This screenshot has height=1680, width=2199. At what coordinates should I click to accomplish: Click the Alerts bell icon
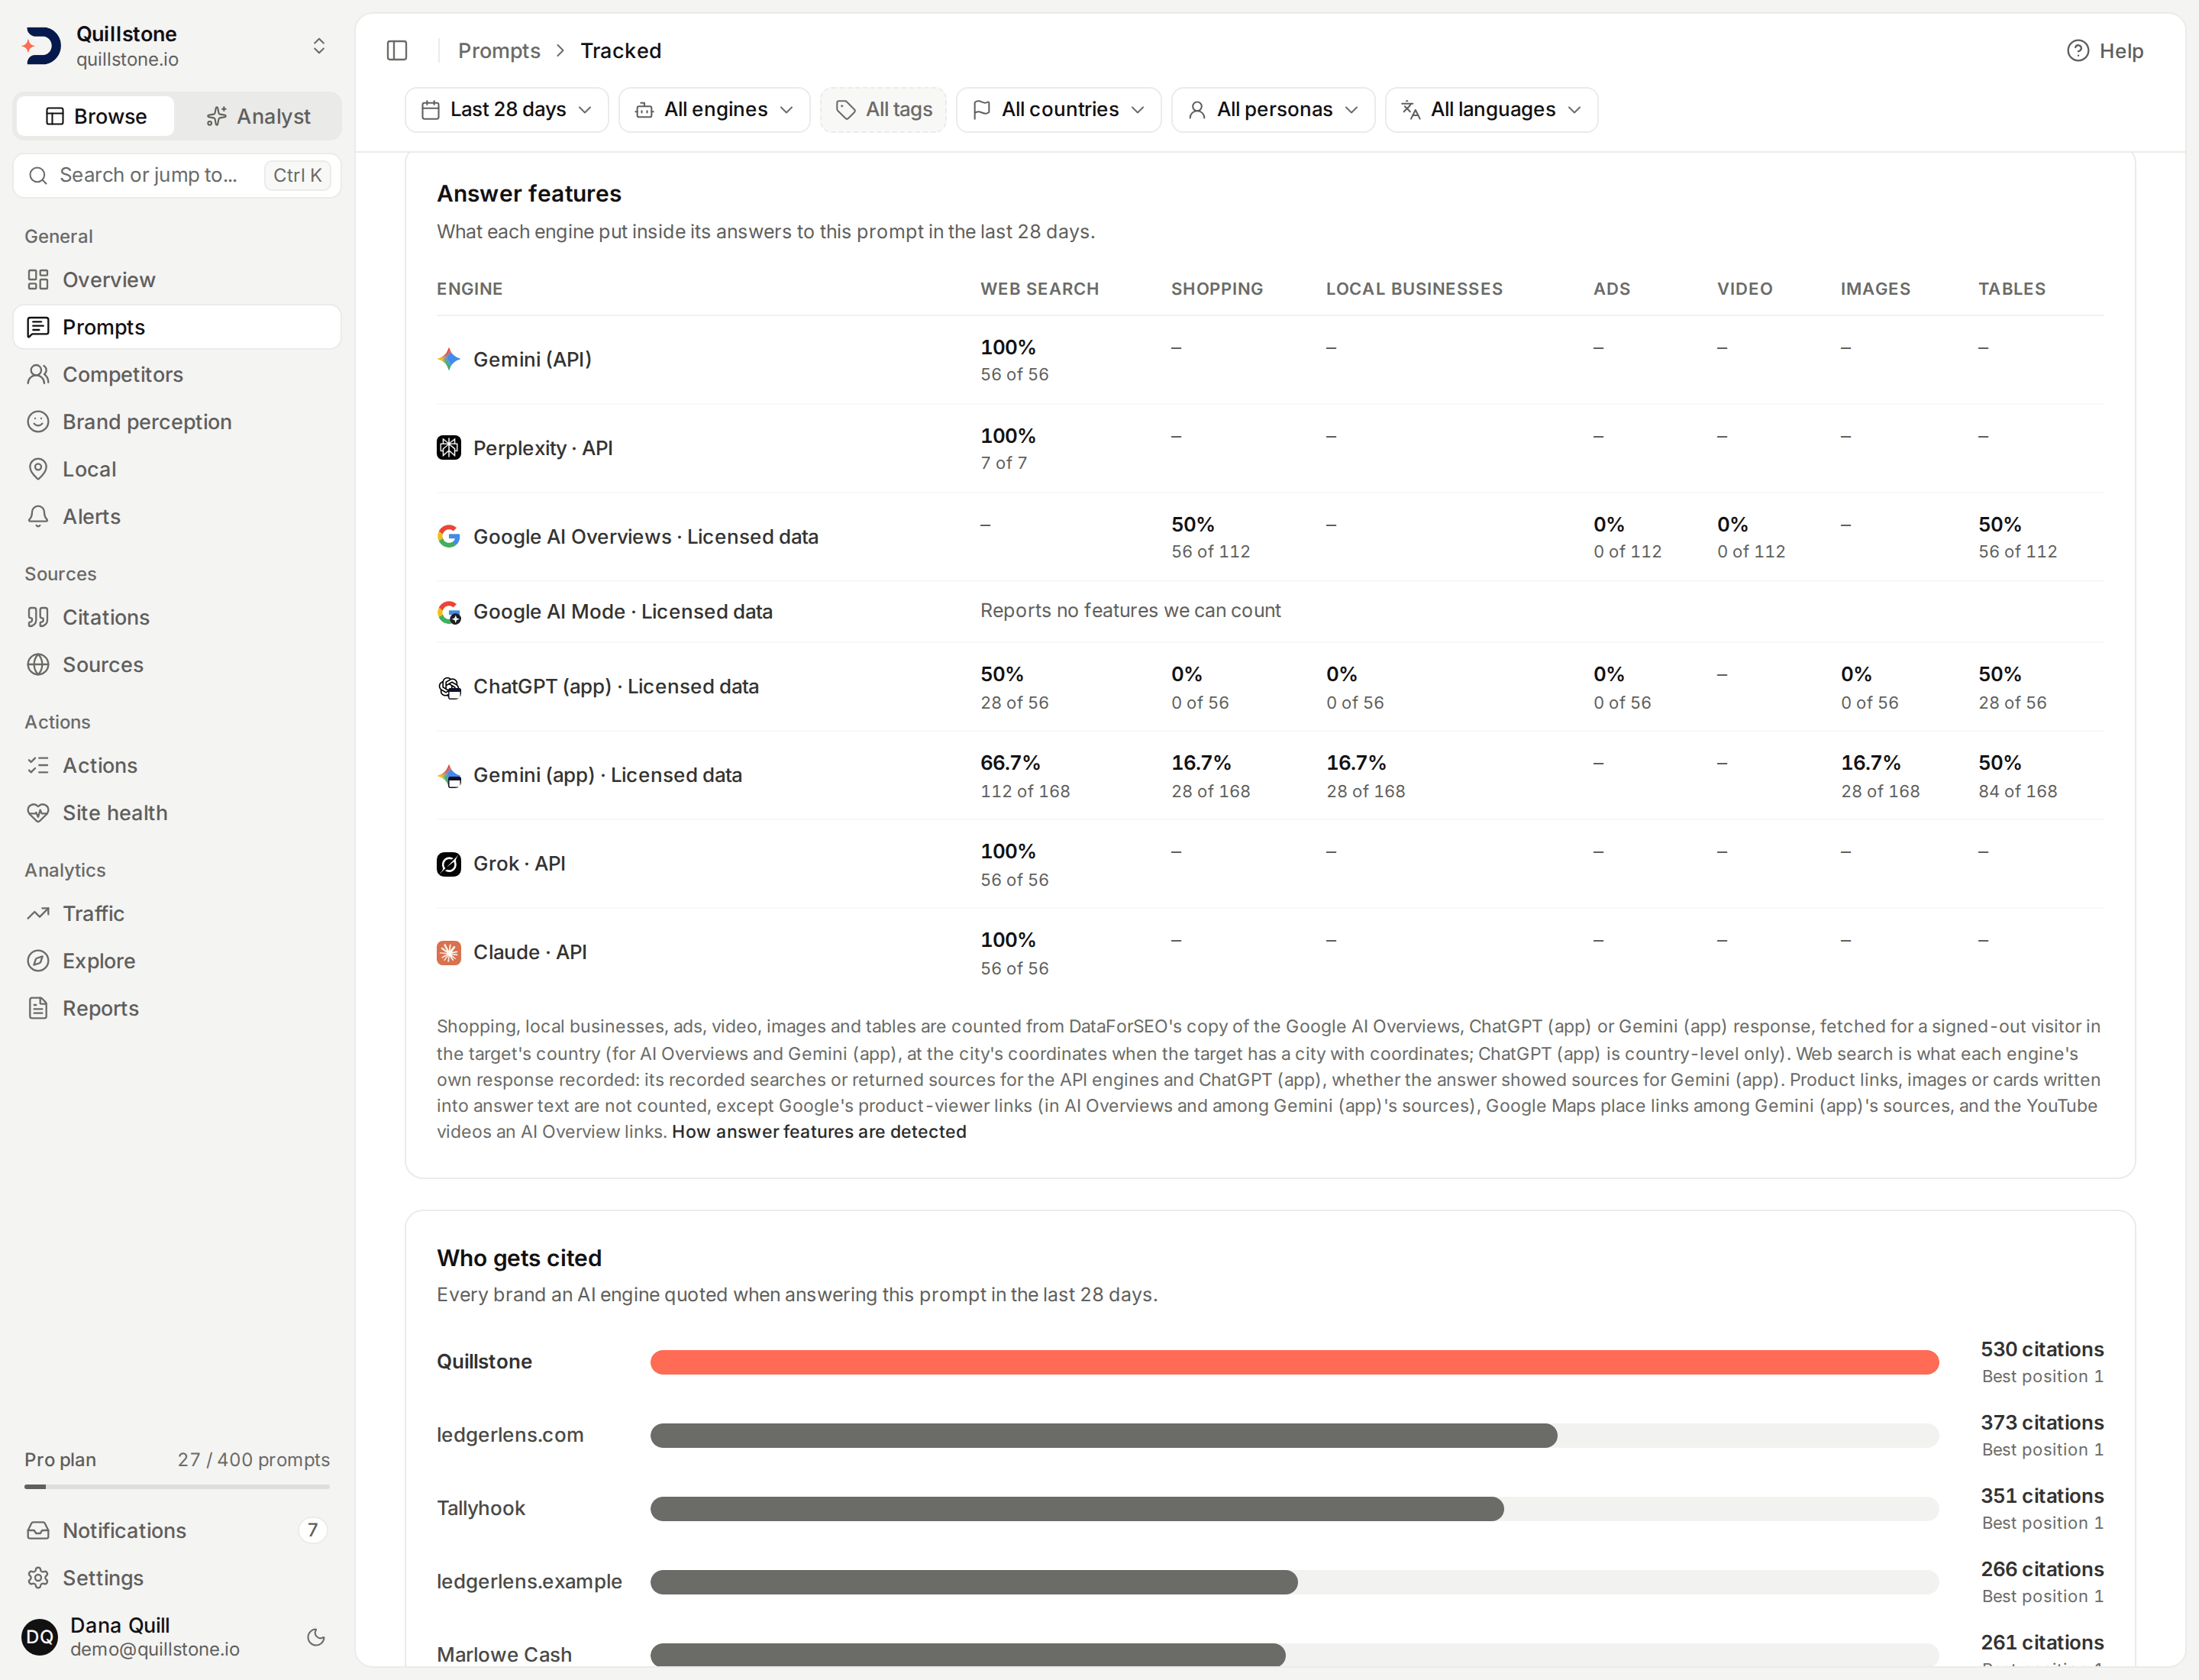[x=38, y=517]
